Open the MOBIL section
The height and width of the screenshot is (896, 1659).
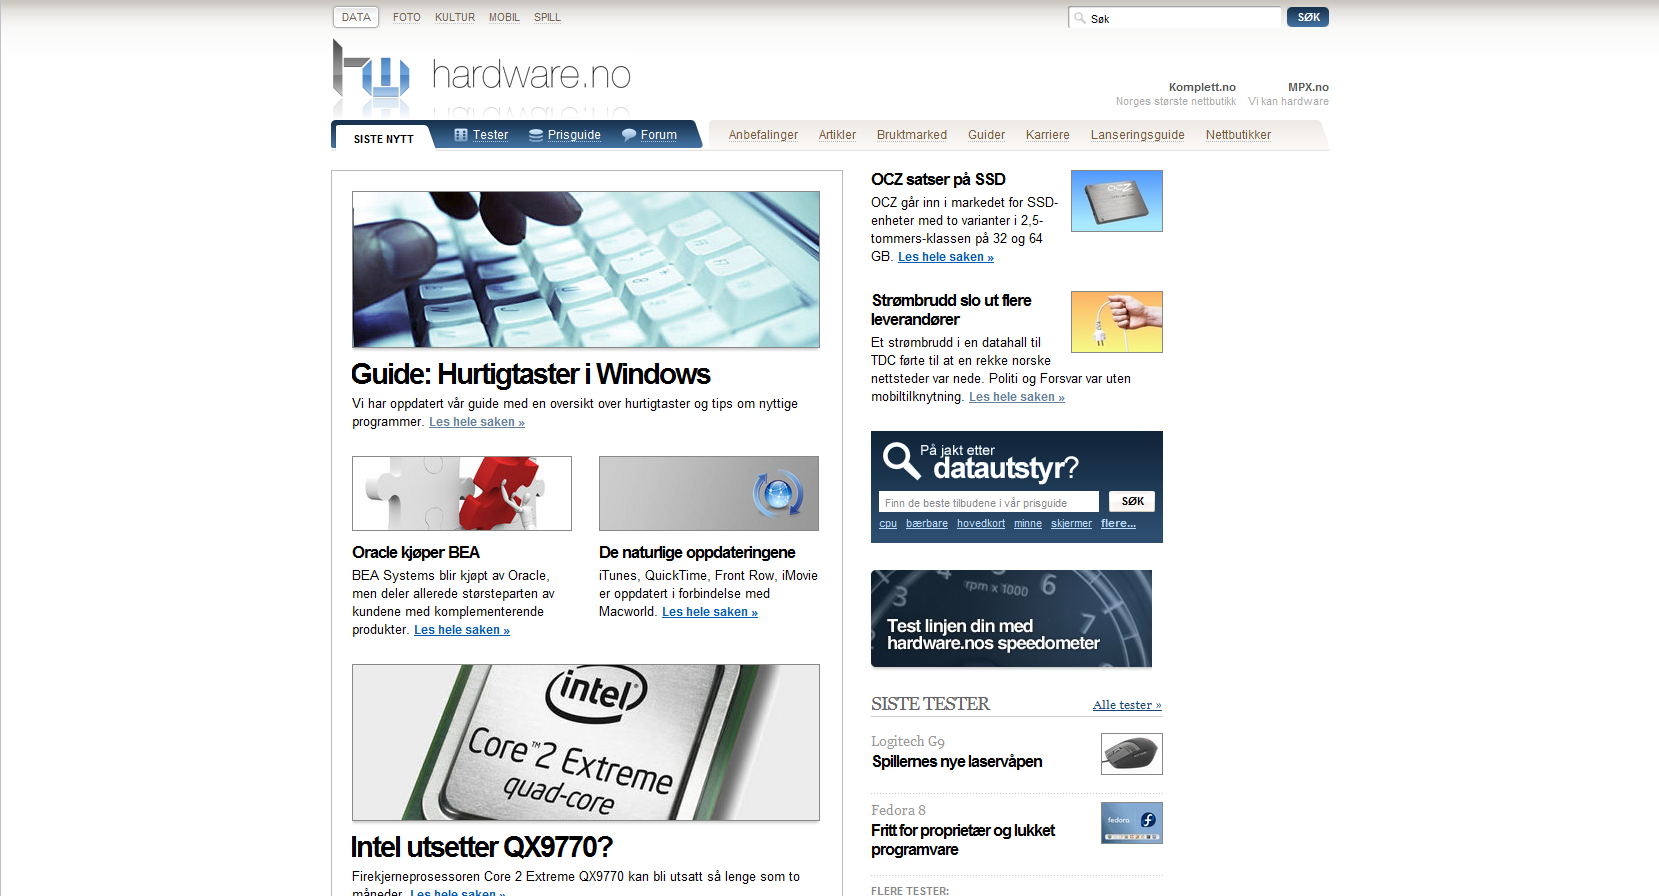[x=504, y=17]
